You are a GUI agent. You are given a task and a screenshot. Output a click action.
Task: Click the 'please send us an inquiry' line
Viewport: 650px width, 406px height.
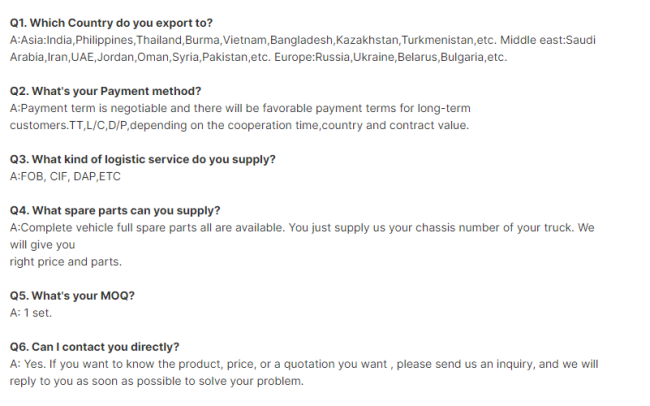click(x=304, y=364)
